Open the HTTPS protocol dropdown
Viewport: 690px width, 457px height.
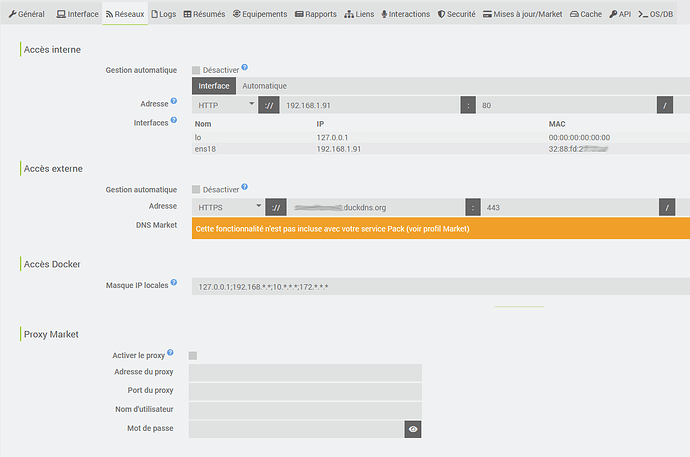[x=227, y=207]
